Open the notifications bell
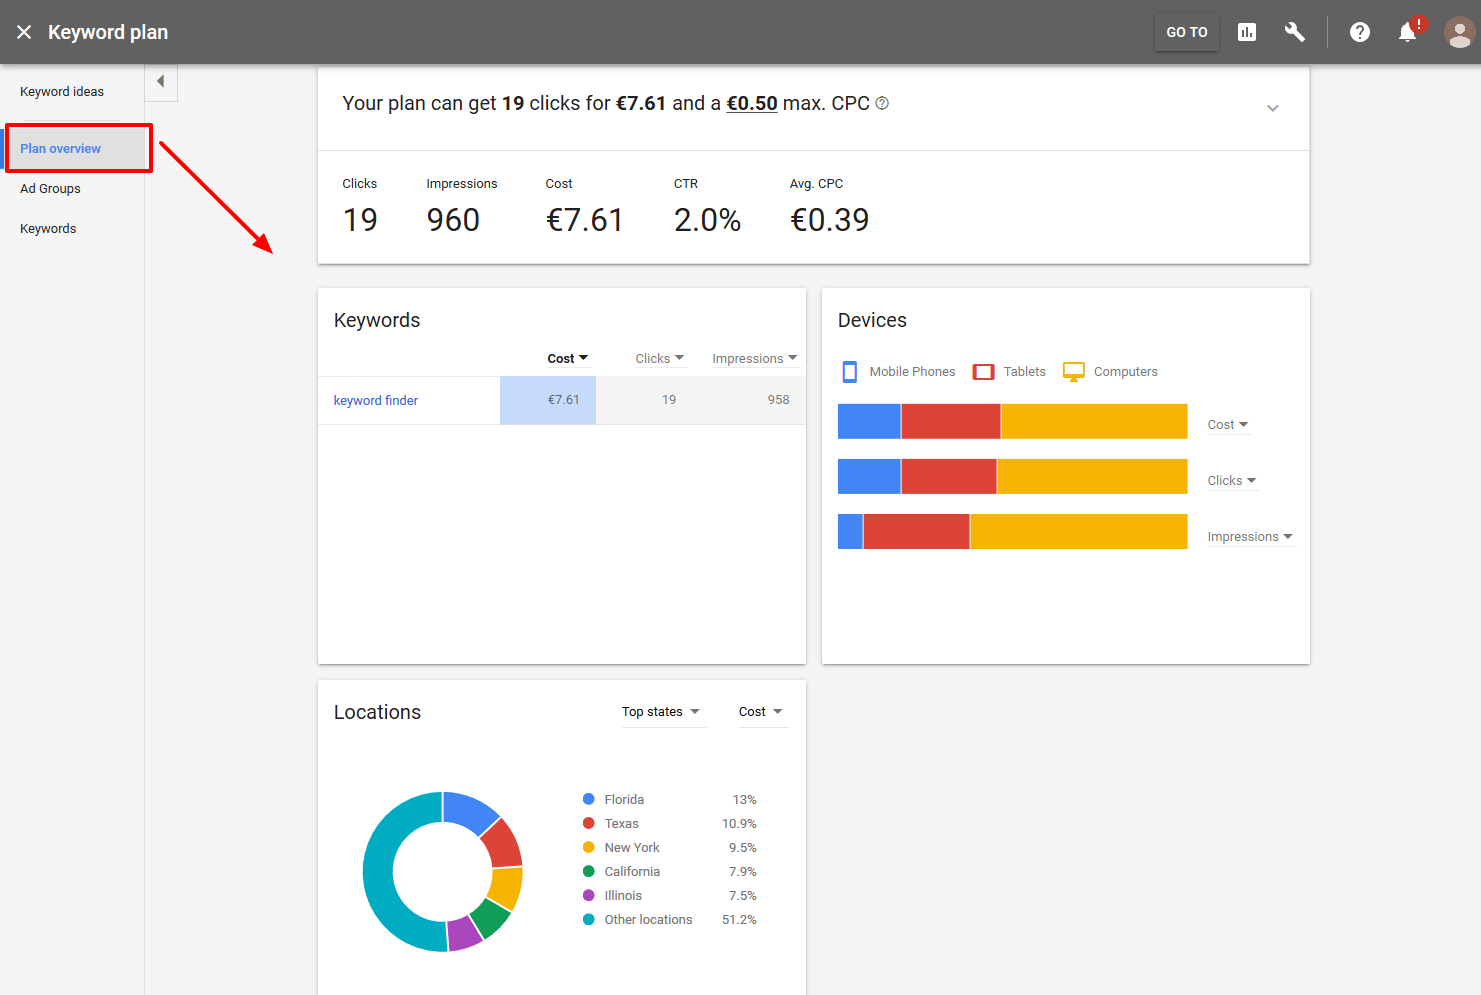Viewport: 1481px width, 995px height. click(1408, 32)
